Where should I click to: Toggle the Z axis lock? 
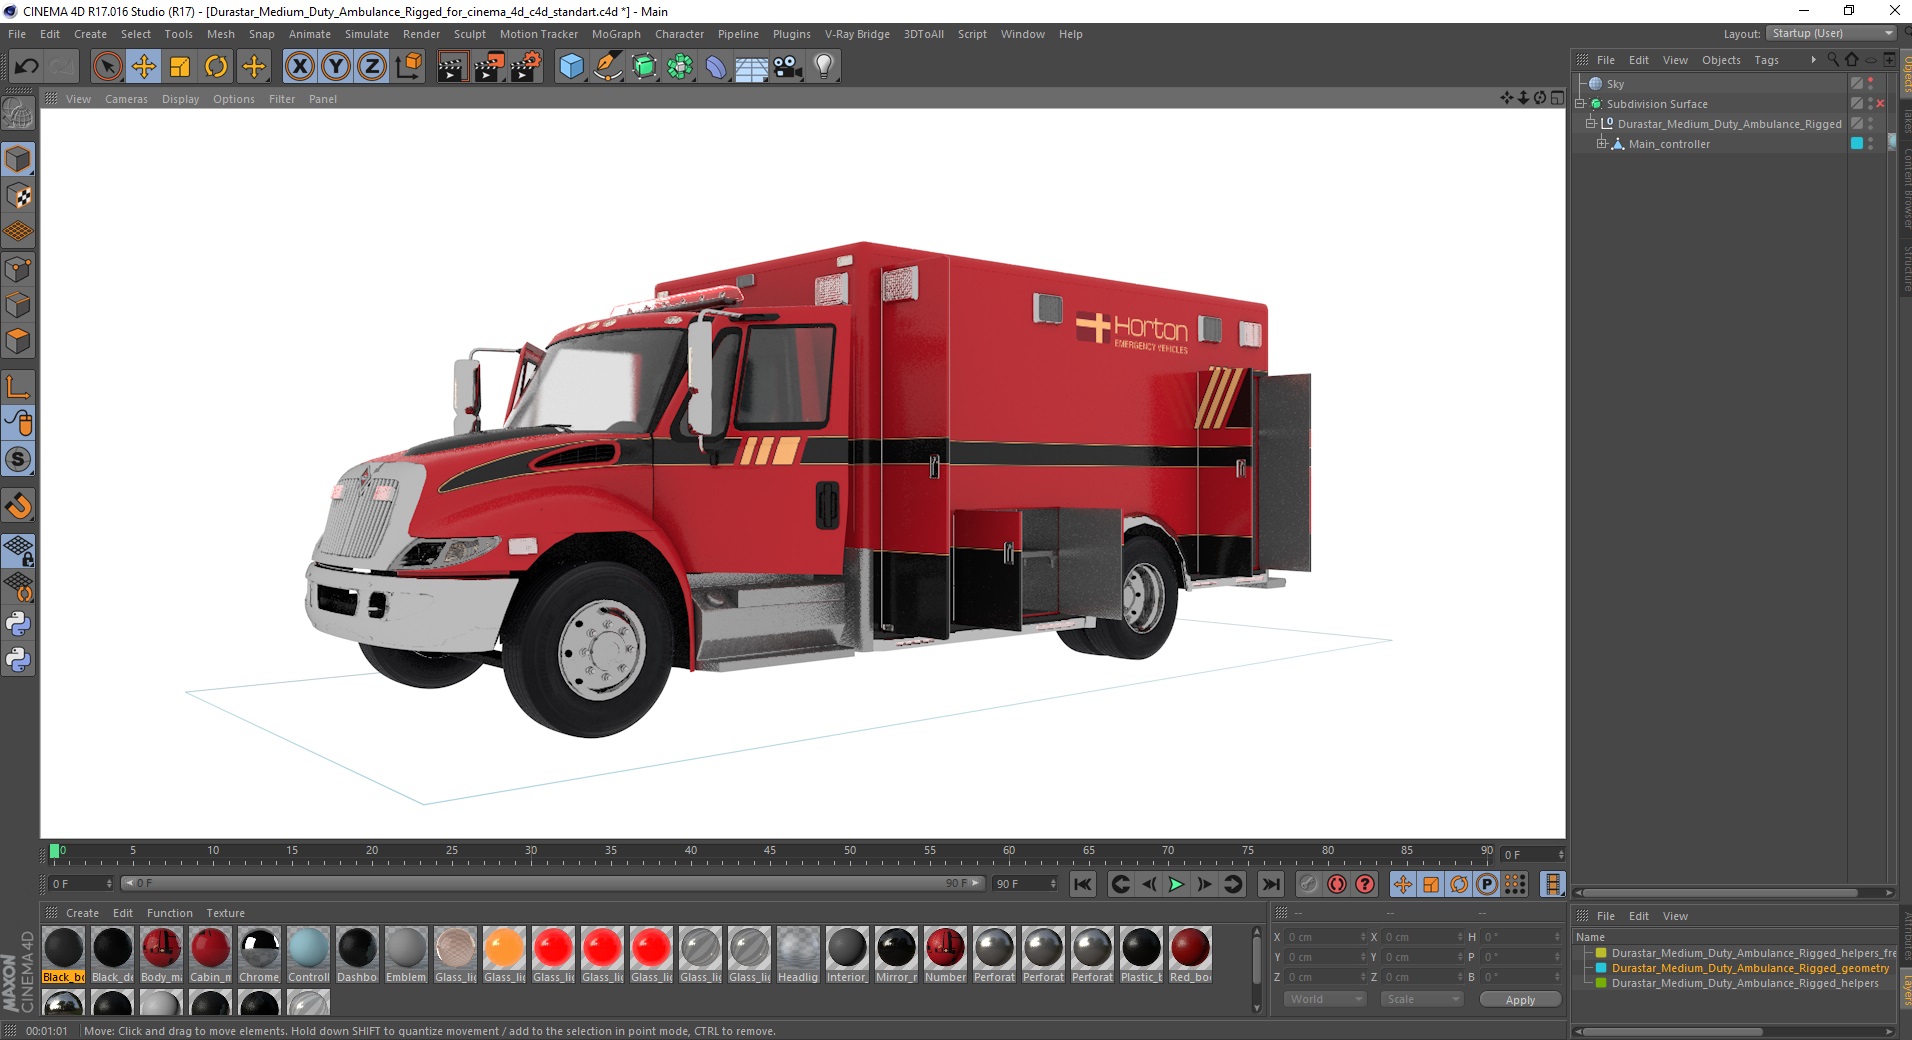click(x=372, y=67)
